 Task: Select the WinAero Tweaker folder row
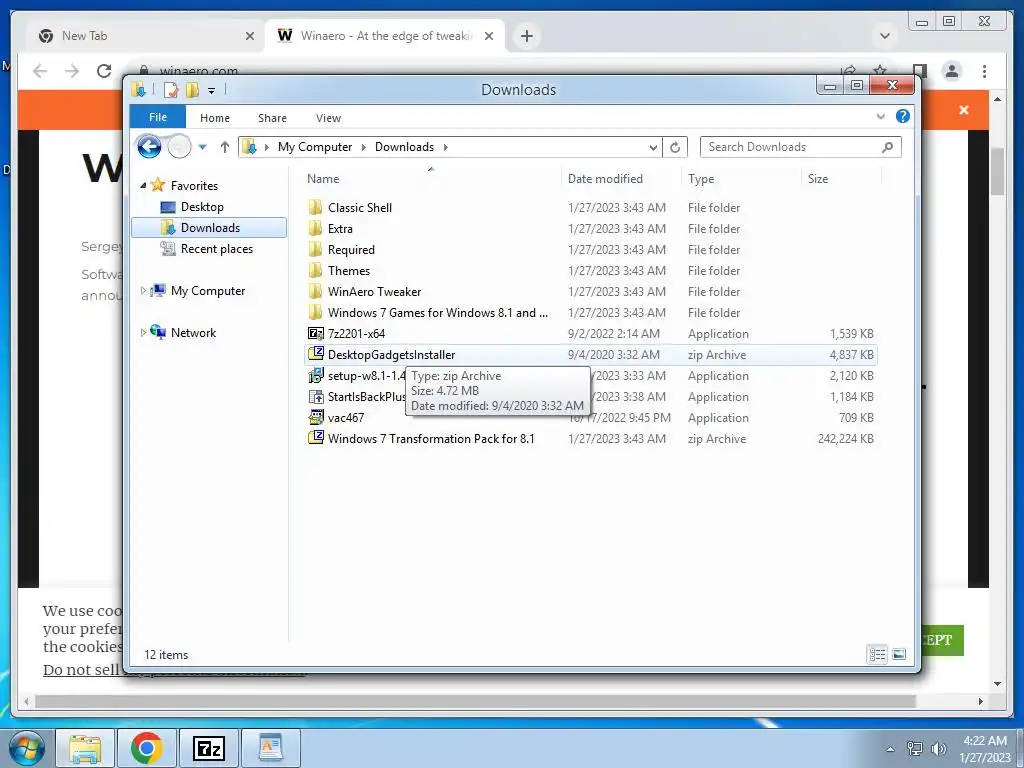coord(591,291)
